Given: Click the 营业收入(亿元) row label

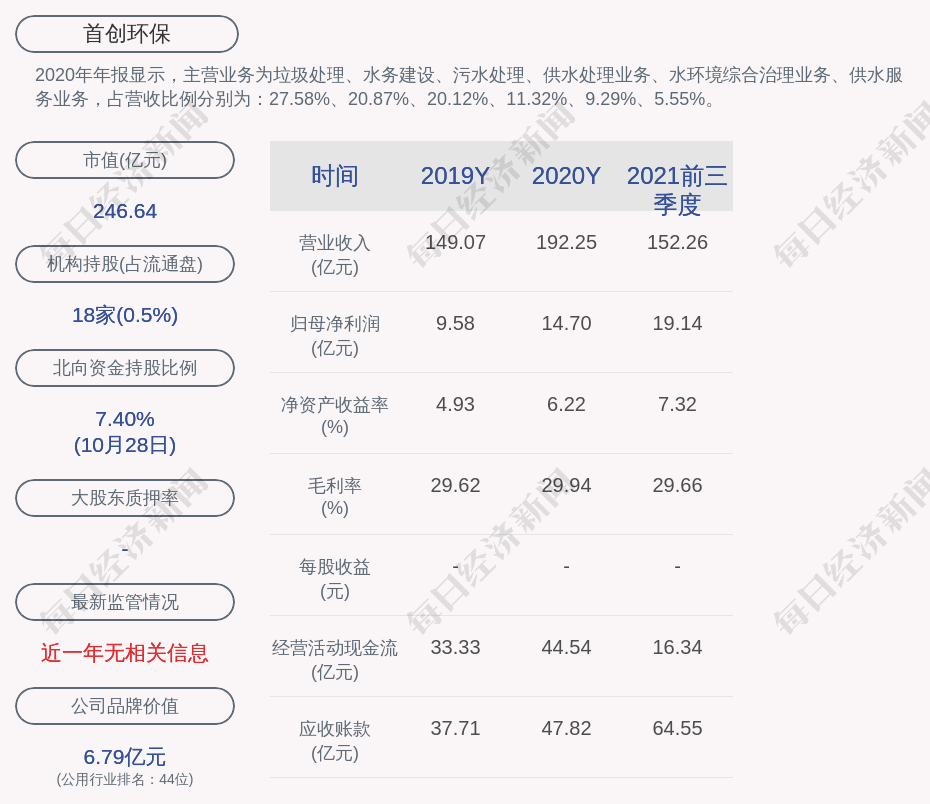Looking at the screenshot, I should pyautogui.click(x=335, y=255).
